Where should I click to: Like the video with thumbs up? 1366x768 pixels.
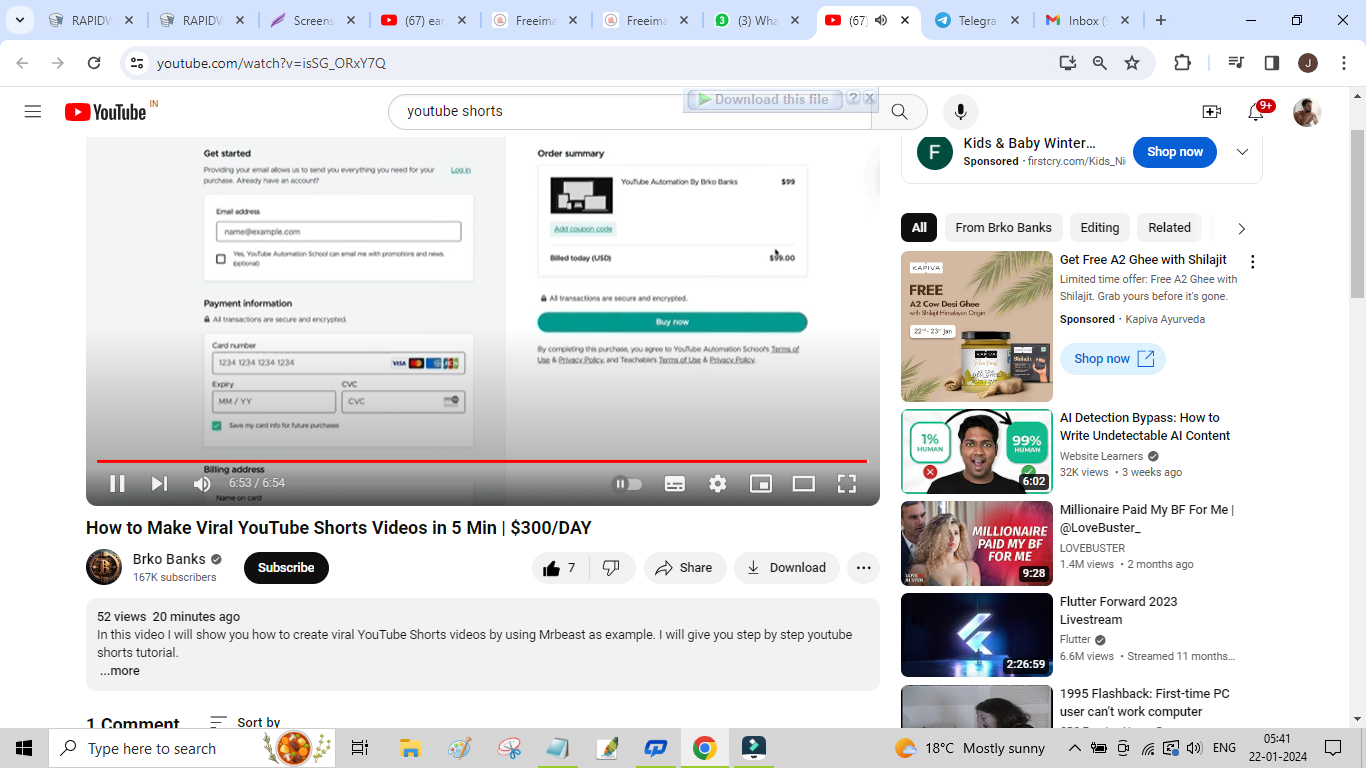tap(560, 568)
